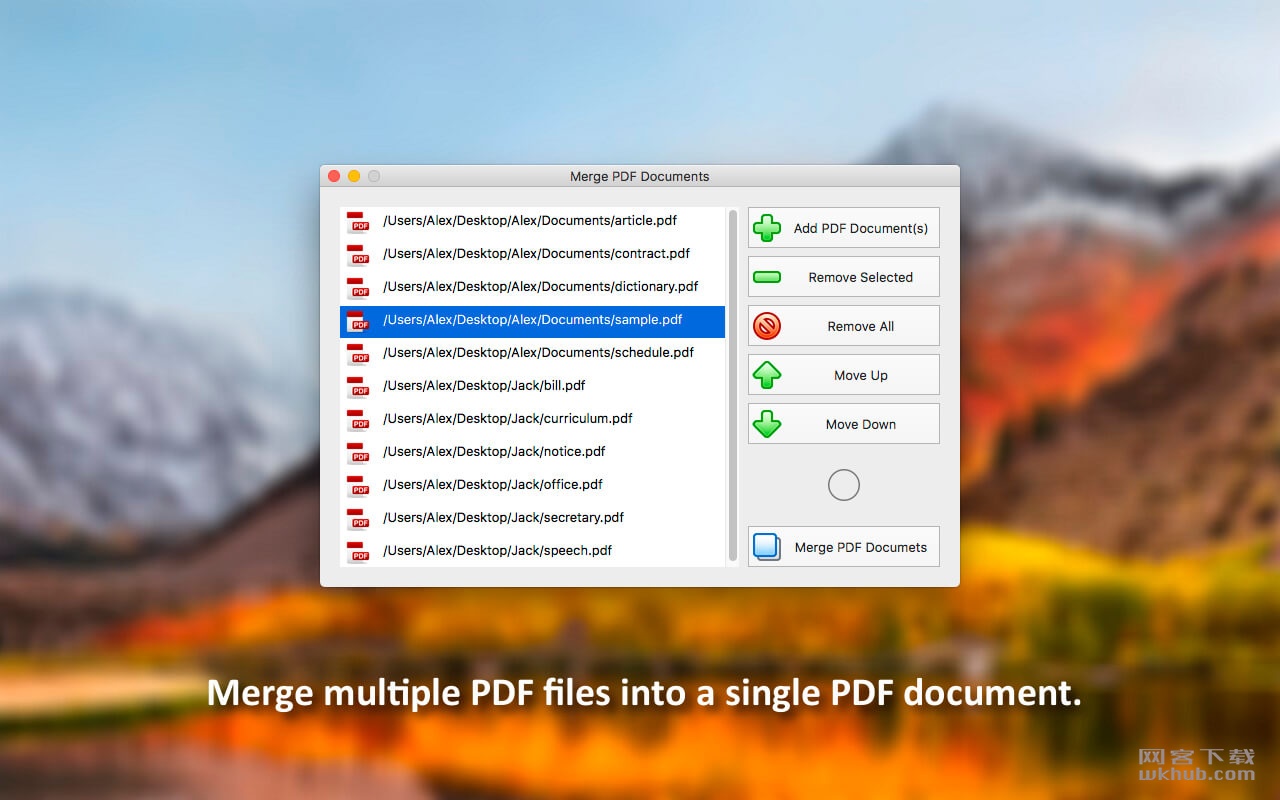Viewport: 1280px width, 800px height.
Task: Click PDF icon next to contract.pdf
Action: pyautogui.click(x=358, y=254)
